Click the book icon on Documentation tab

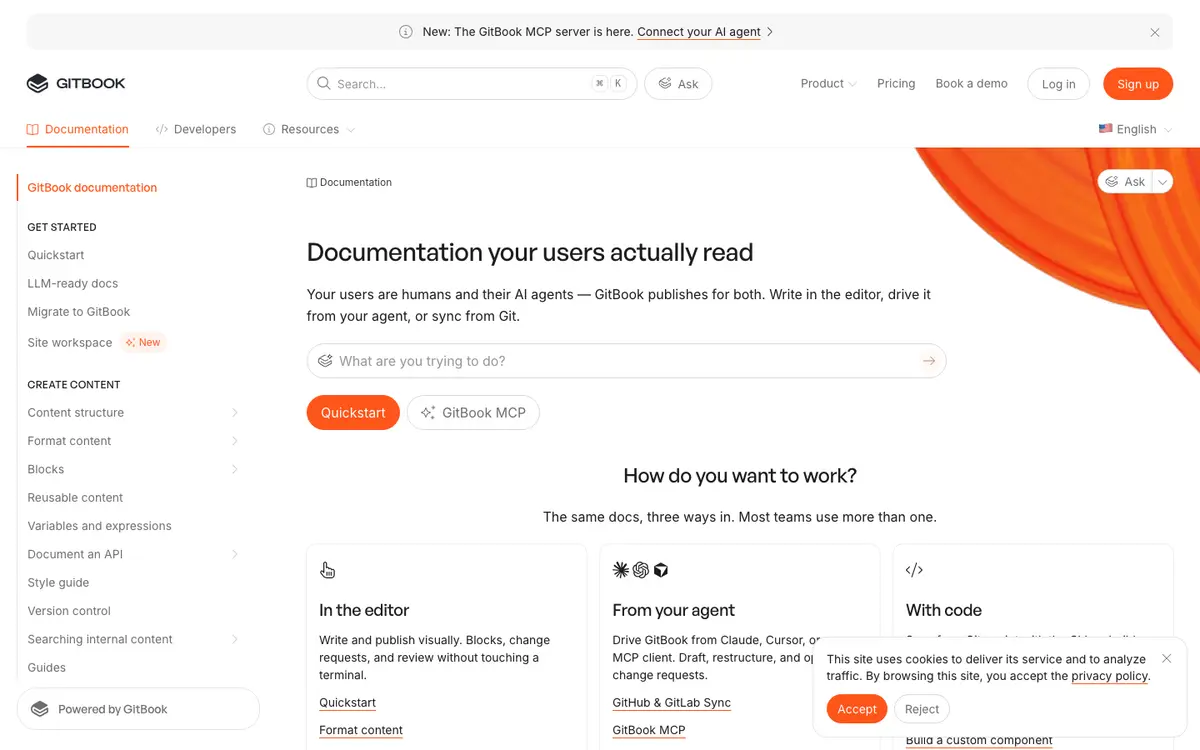[33, 129]
